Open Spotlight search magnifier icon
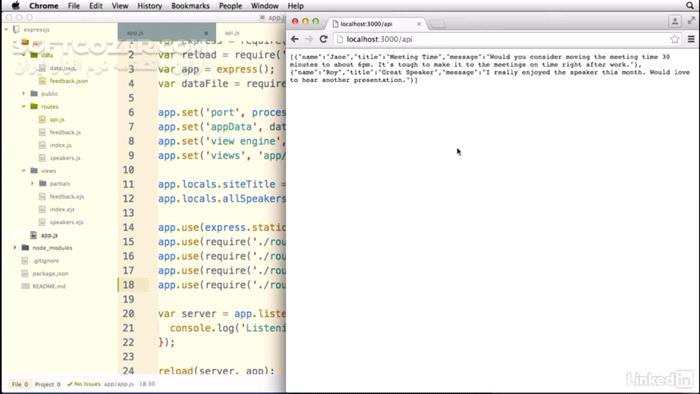Image resolution: width=700 pixels, height=394 pixels. click(690, 6)
